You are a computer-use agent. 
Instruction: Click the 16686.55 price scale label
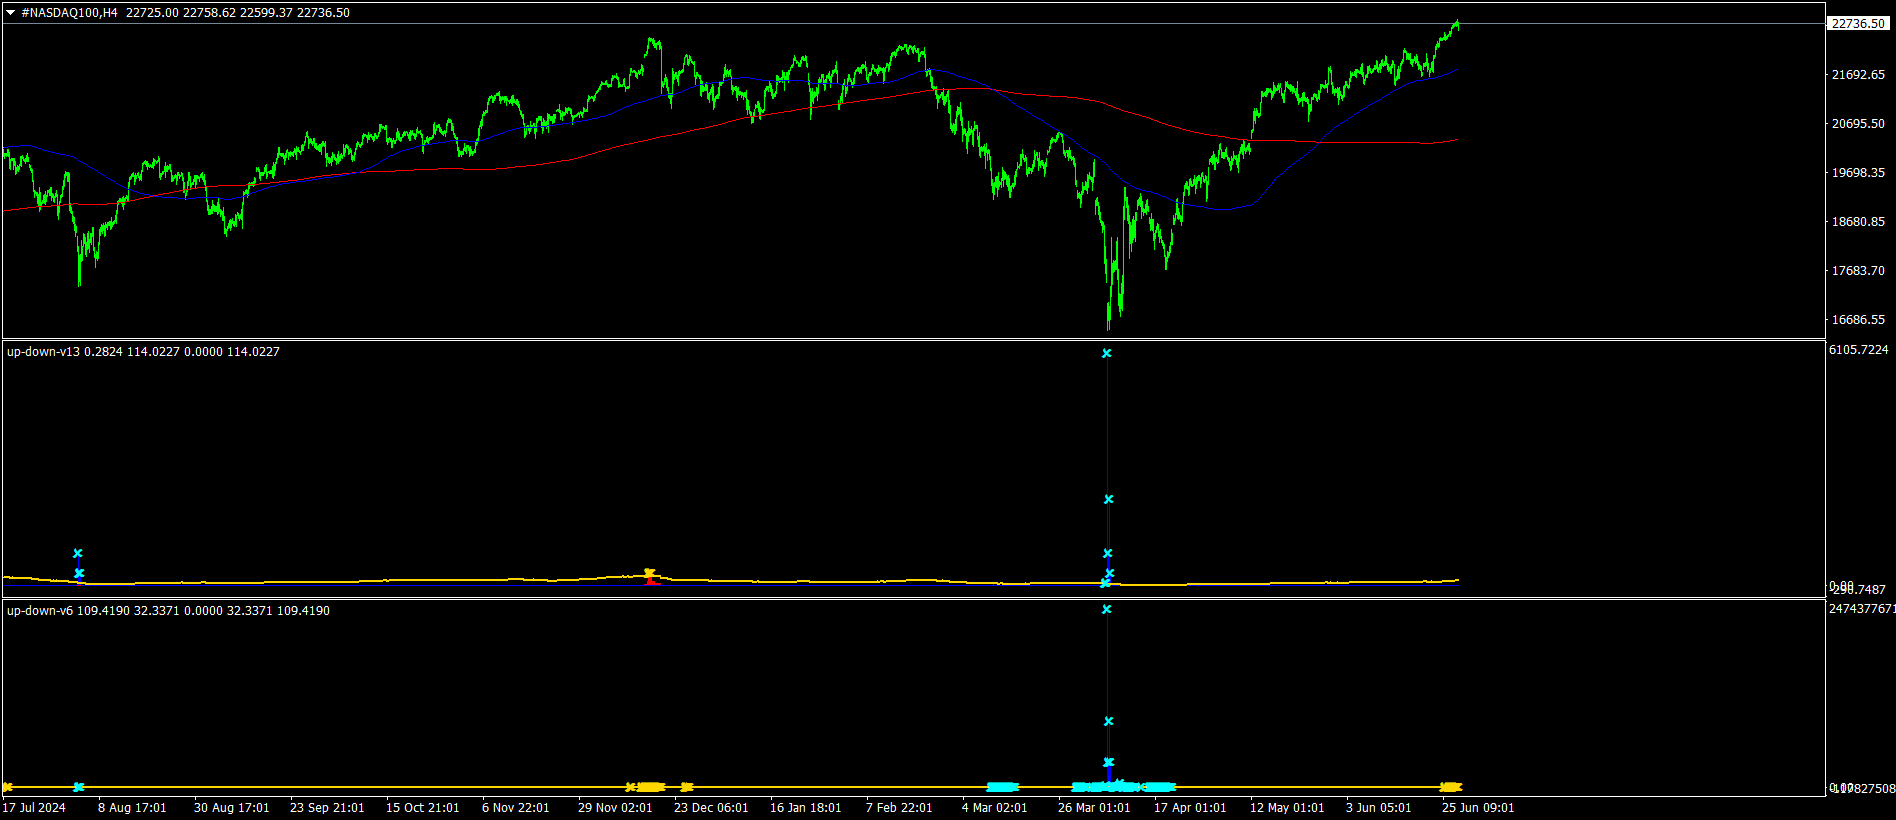[1858, 320]
